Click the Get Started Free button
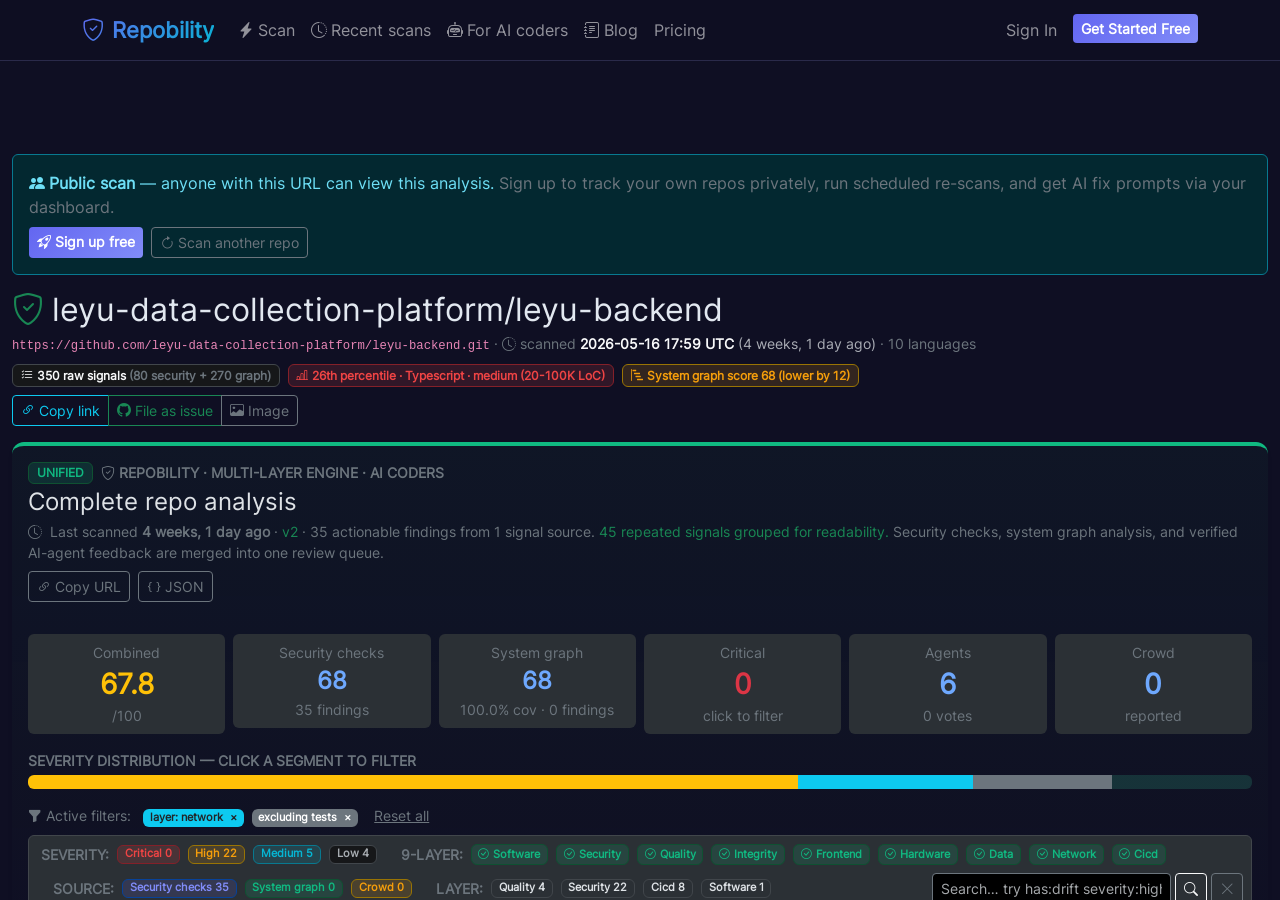 tap(1135, 29)
